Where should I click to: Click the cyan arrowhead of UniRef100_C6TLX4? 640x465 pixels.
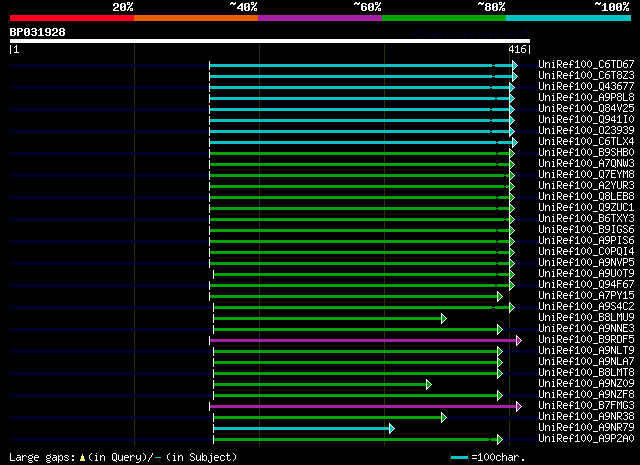point(515,142)
